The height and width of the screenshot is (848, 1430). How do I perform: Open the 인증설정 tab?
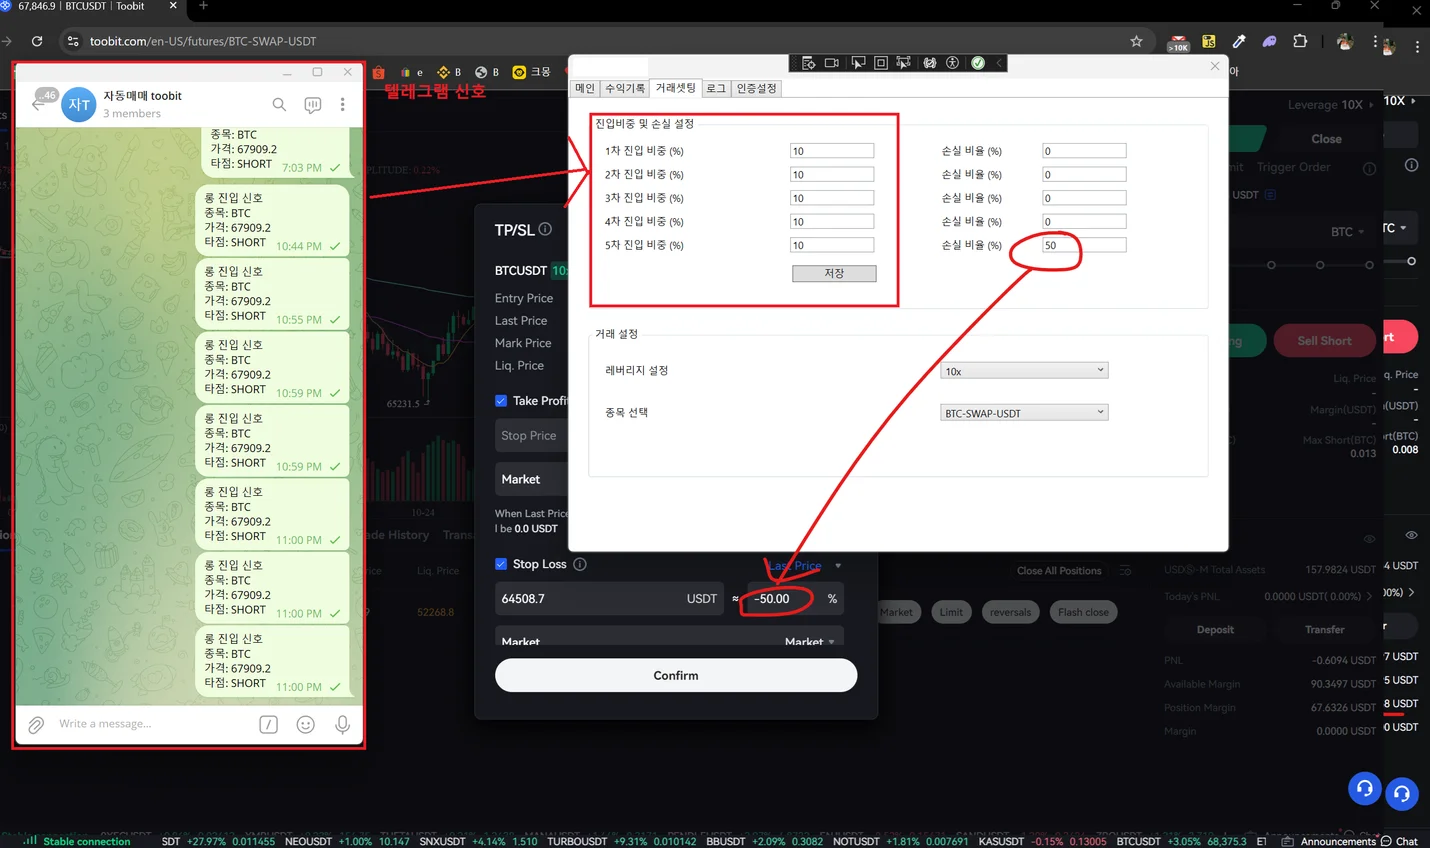coord(756,88)
